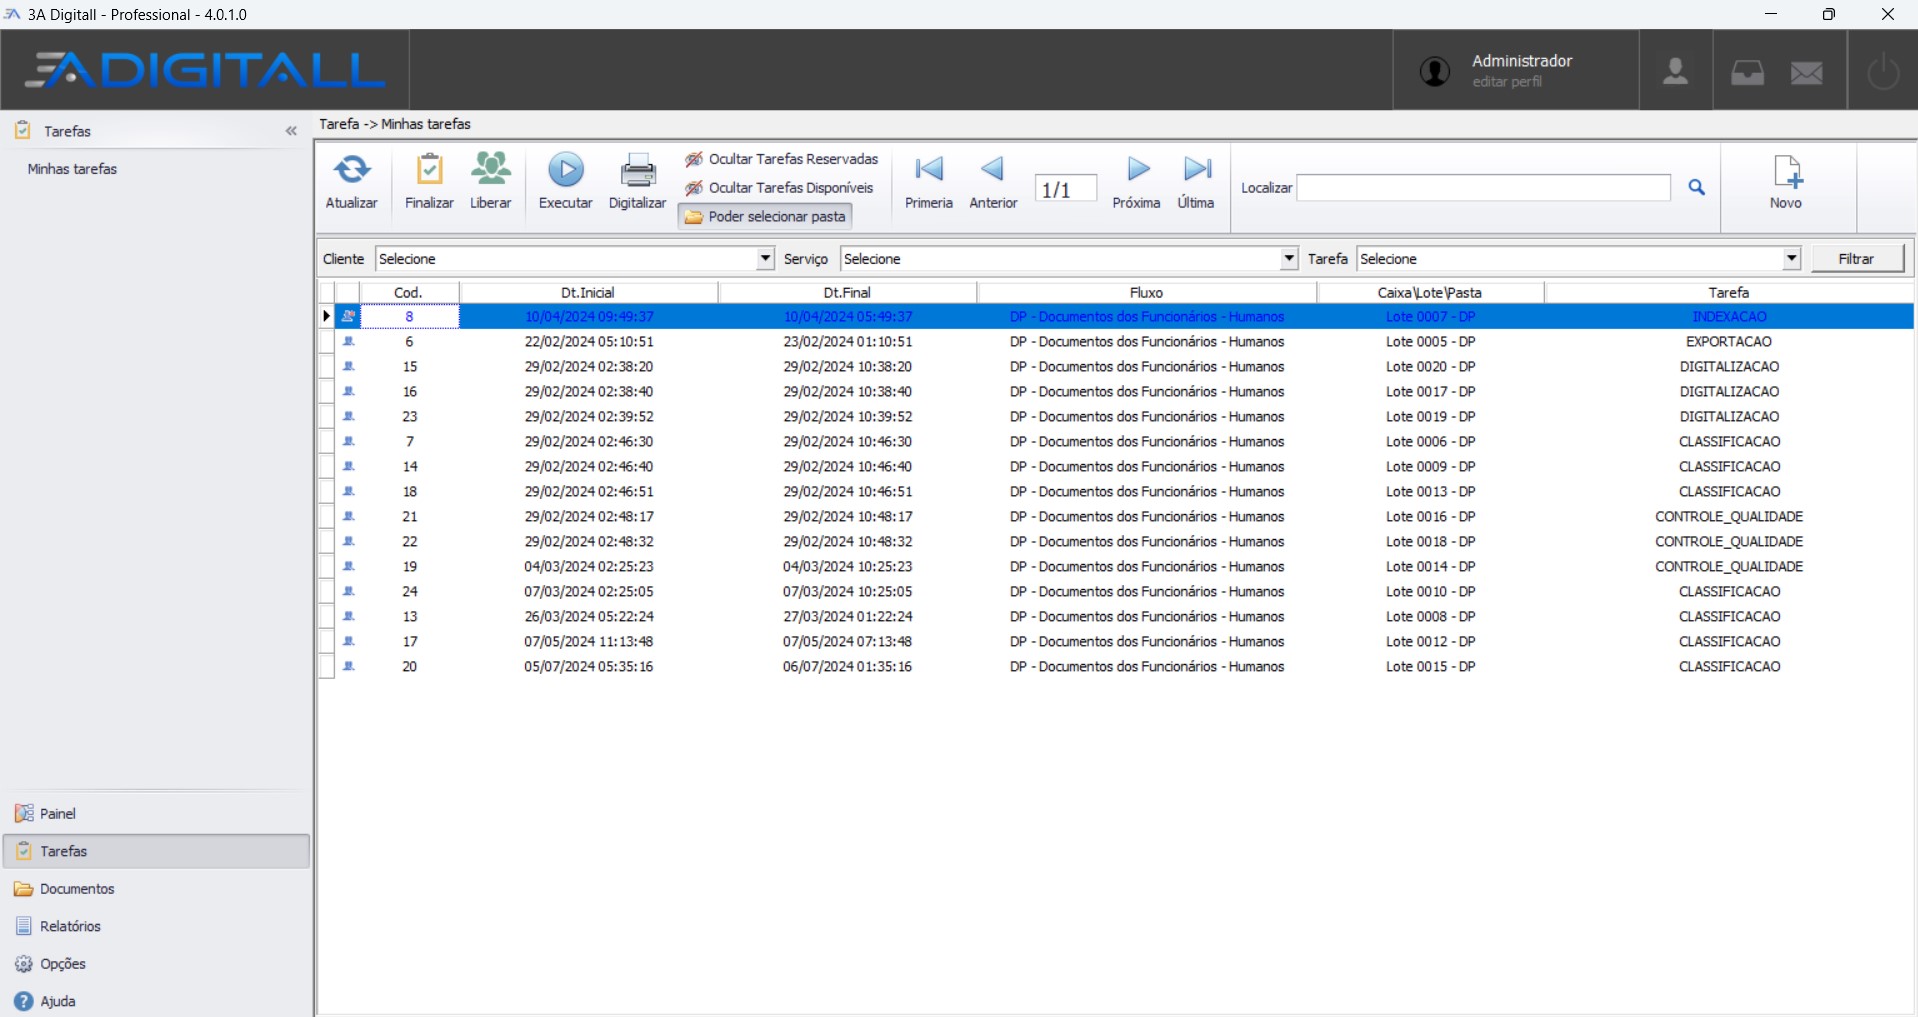Sort by Cod. column header

pyautogui.click(x=409, y=292)
